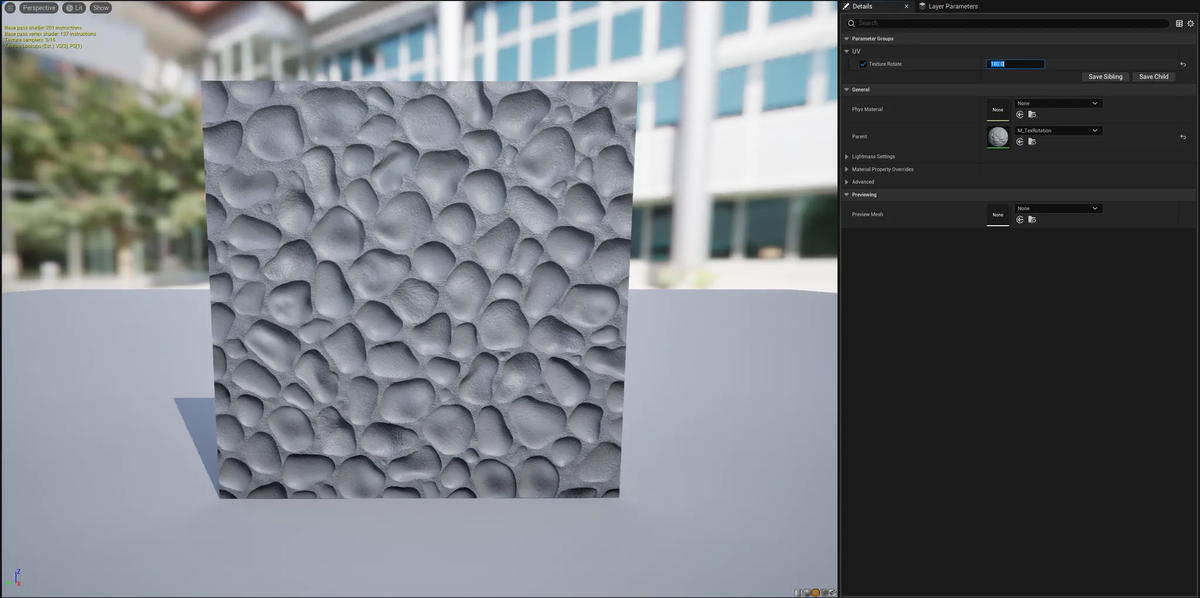Set preview shape to cylinder
Screen dimensions: 1200x598
coord(798,592)
